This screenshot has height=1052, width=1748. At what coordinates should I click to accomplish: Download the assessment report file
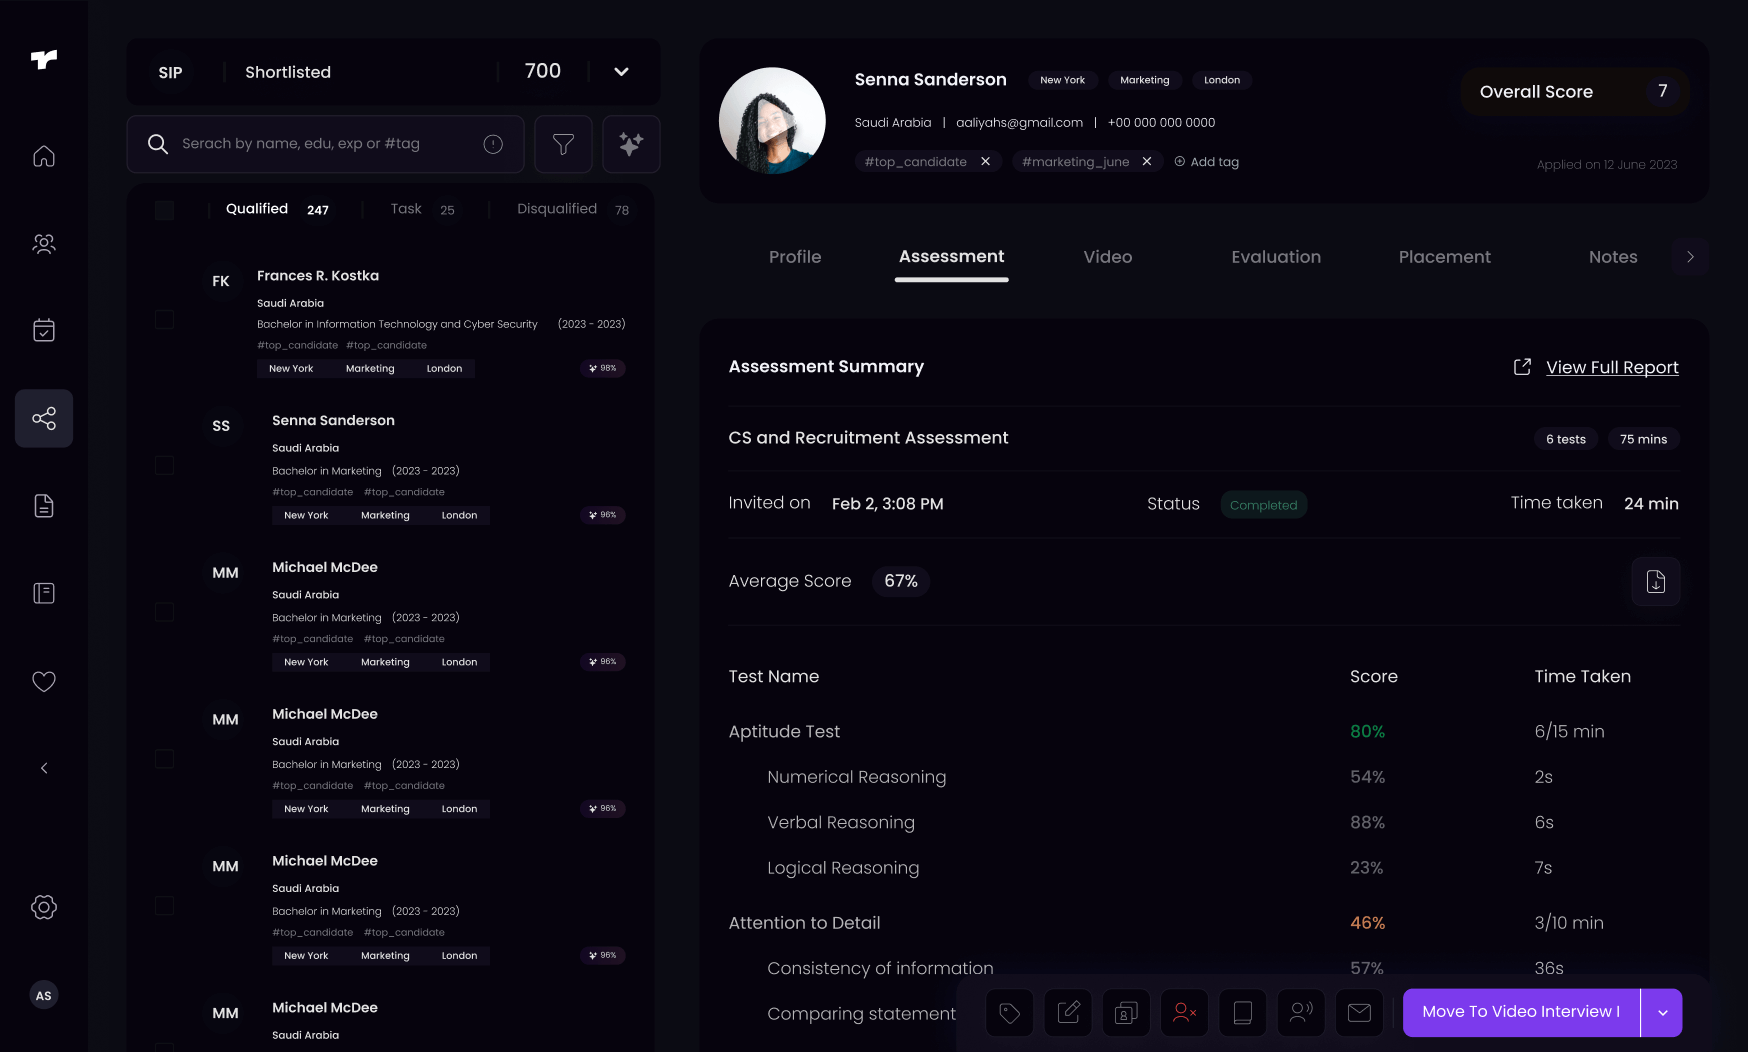(1656, 581)
